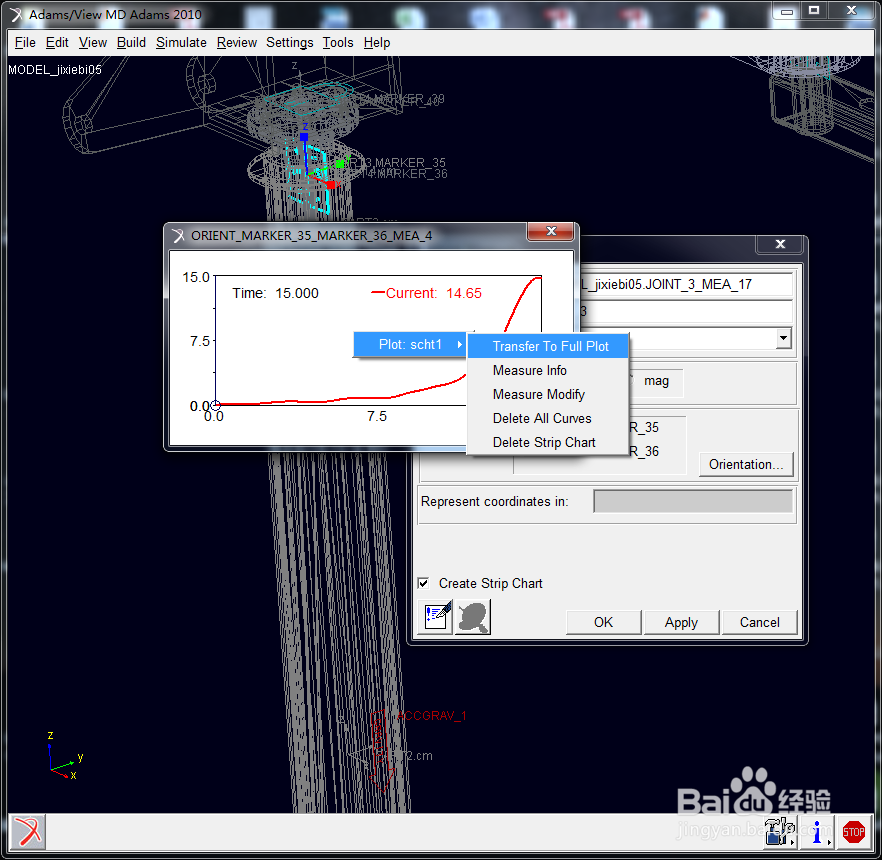Click the ACCGRAV_1 gravity icon
This screenshot has width=882, height=860.
point(381,750)
